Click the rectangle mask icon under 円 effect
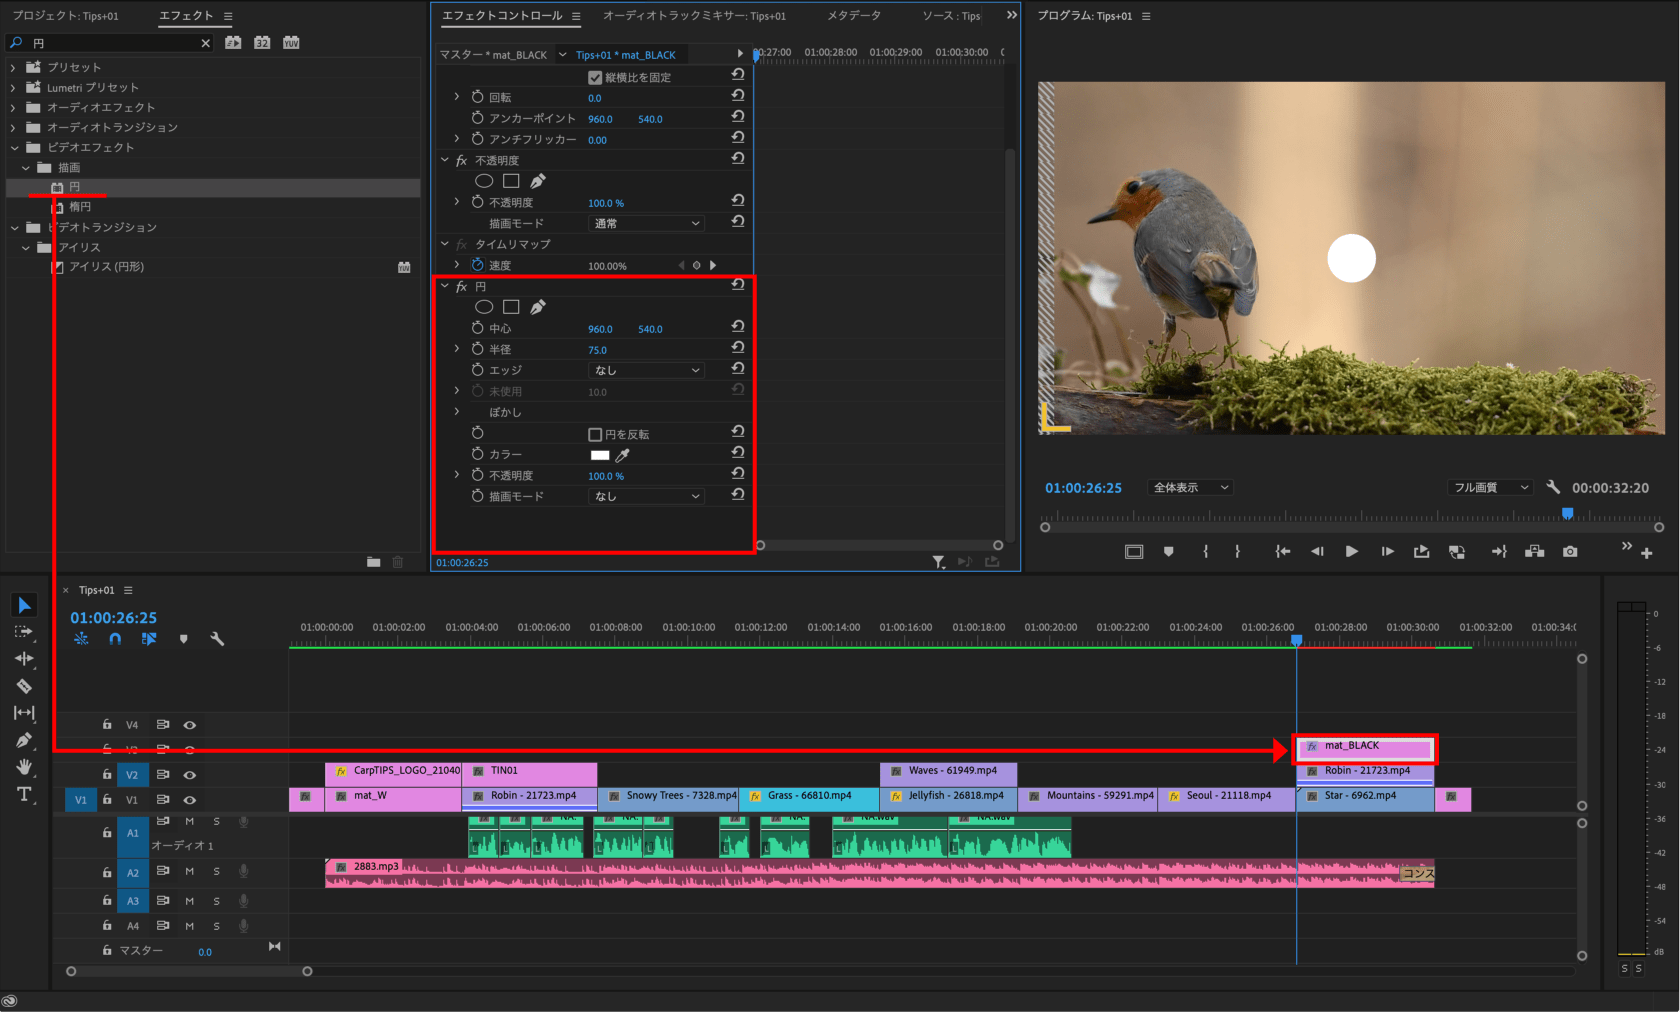This screenshot has width=1680, height=1012. point(511,307)
